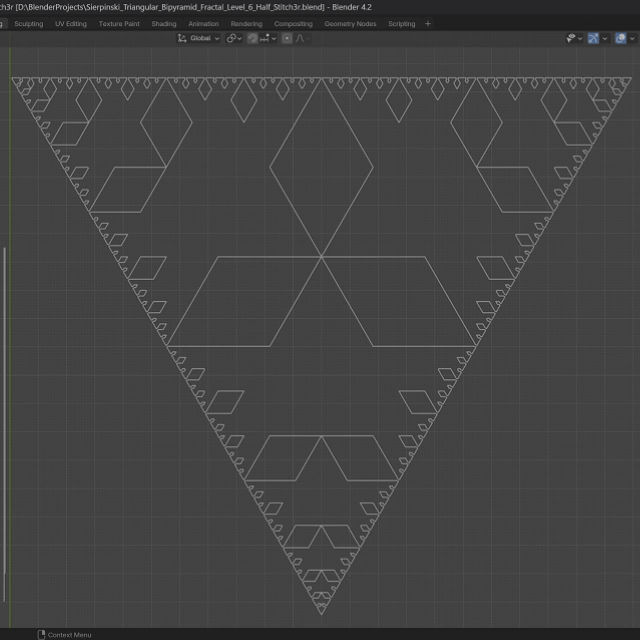
Task: Switch to the Animation workspace
Action: coord(203,23)
